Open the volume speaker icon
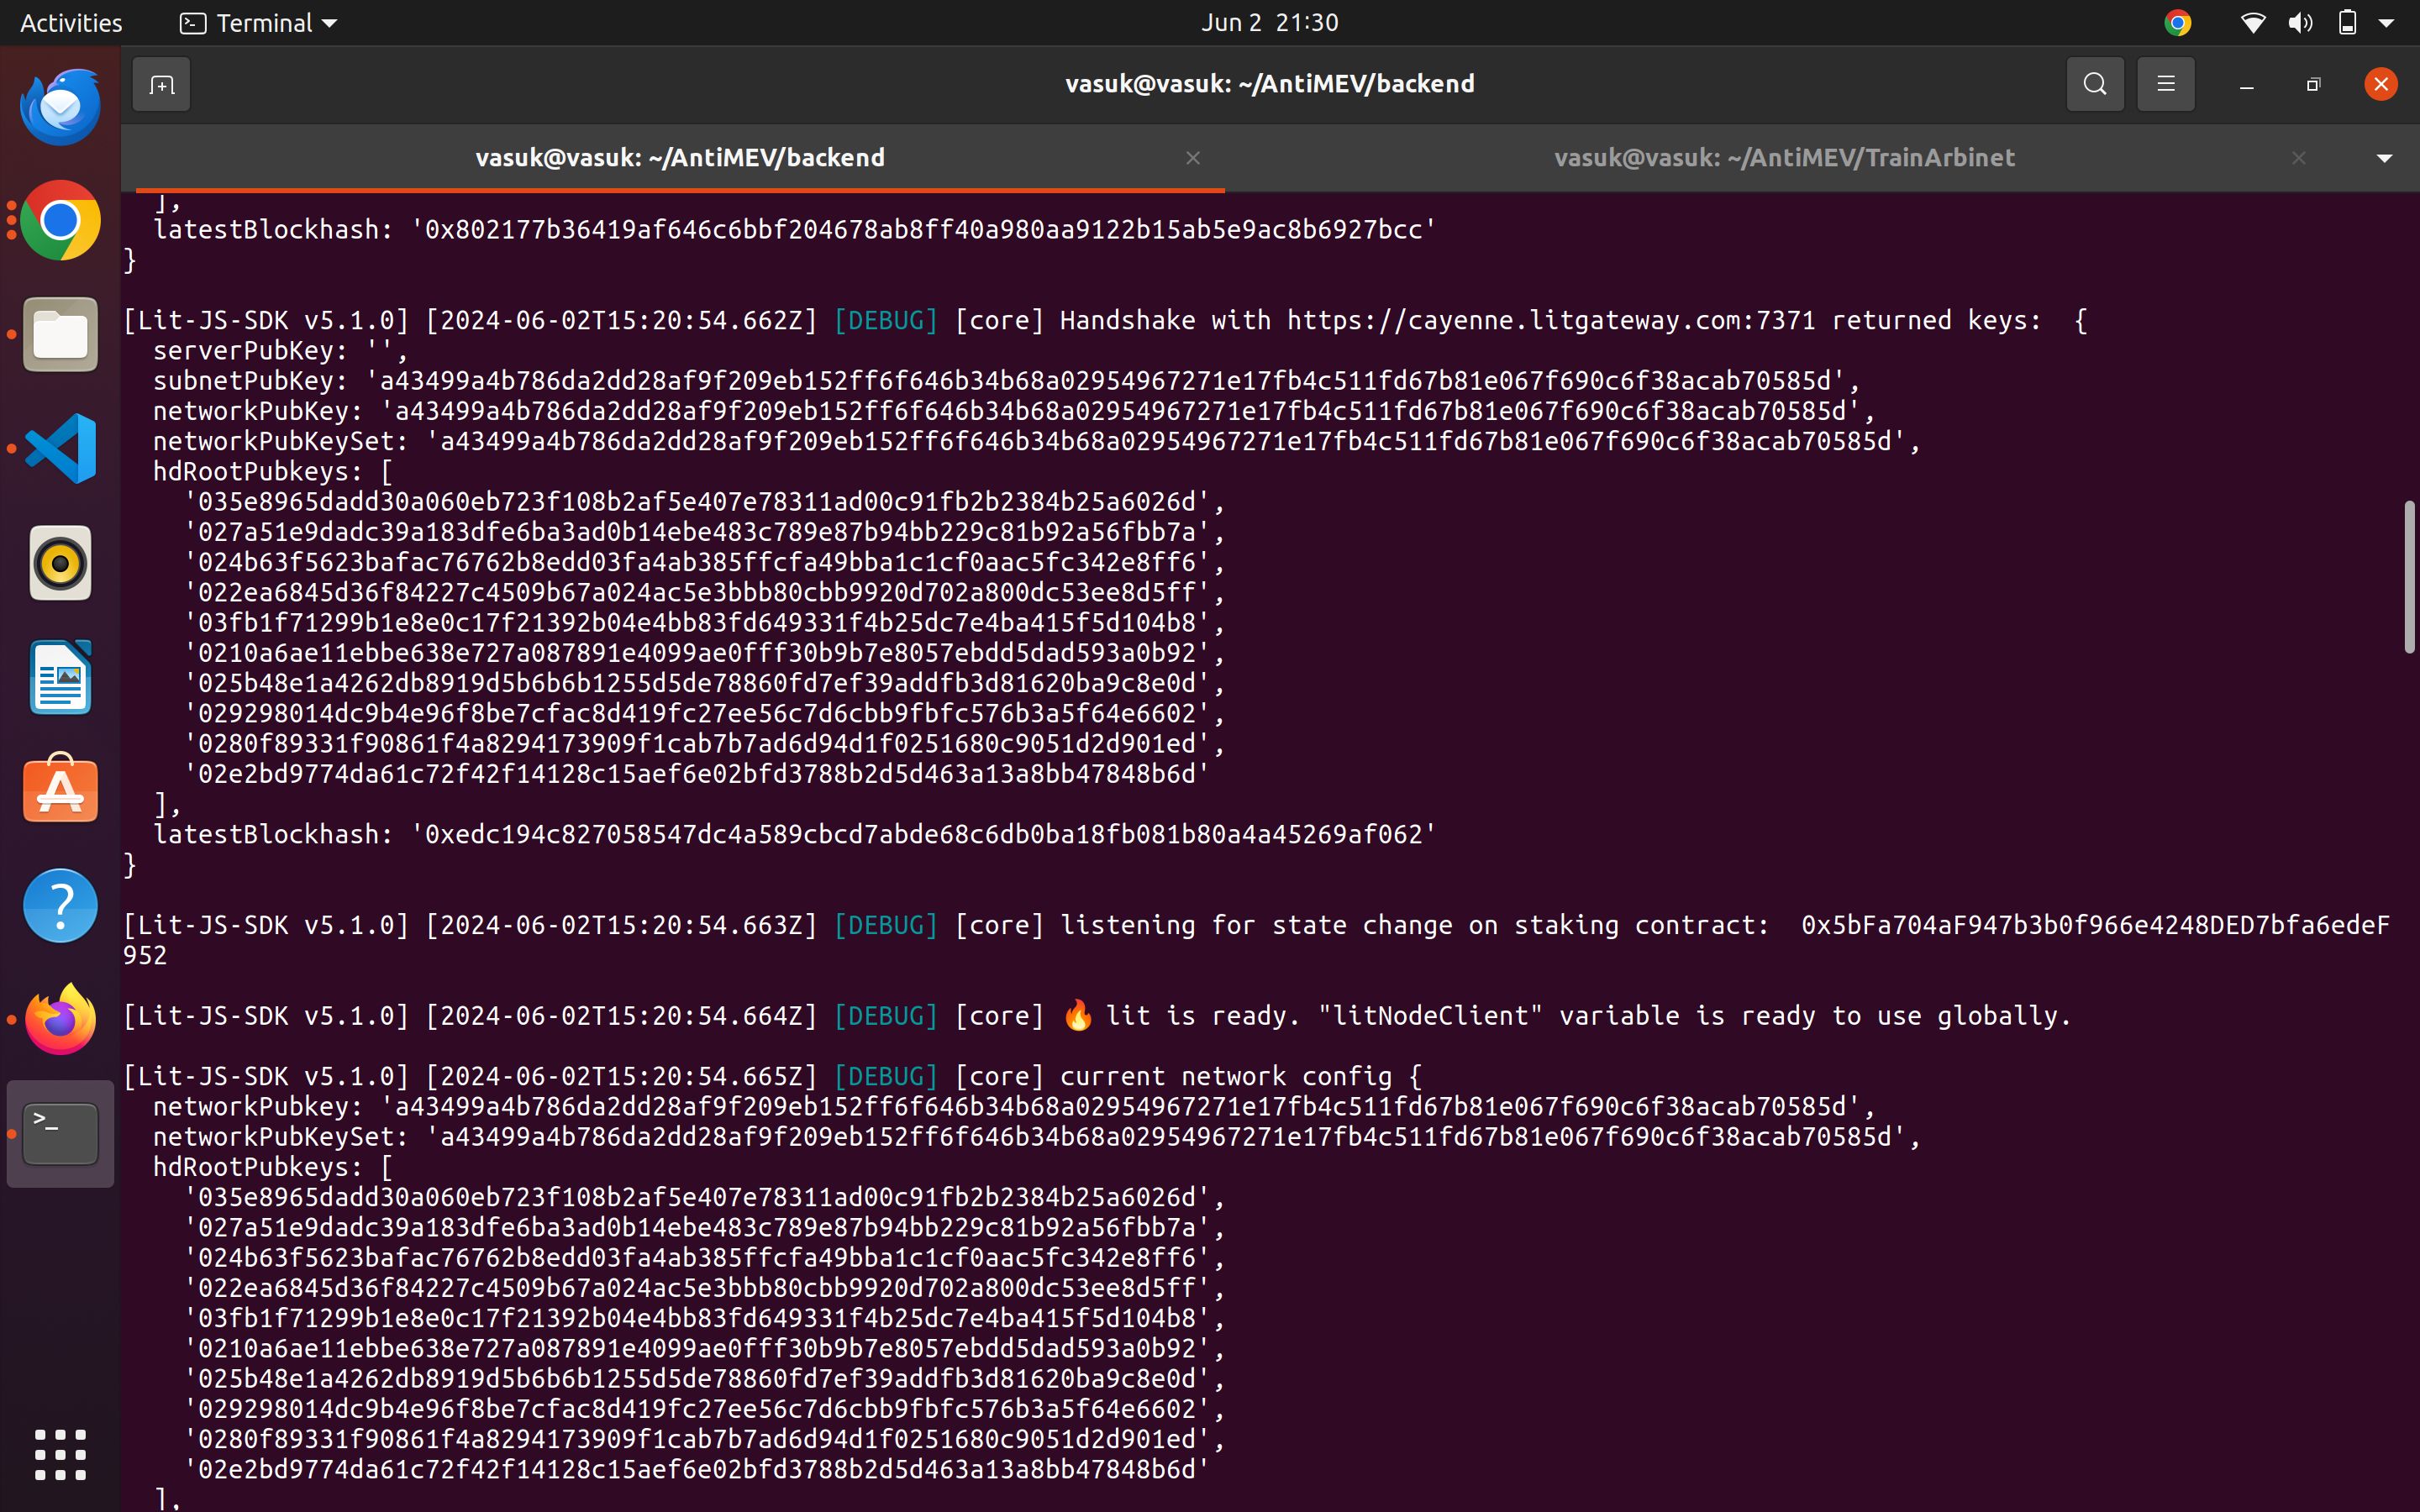Image resolution: width=2420 pixels, height=1512 pixels. (x=2300, y=23)
